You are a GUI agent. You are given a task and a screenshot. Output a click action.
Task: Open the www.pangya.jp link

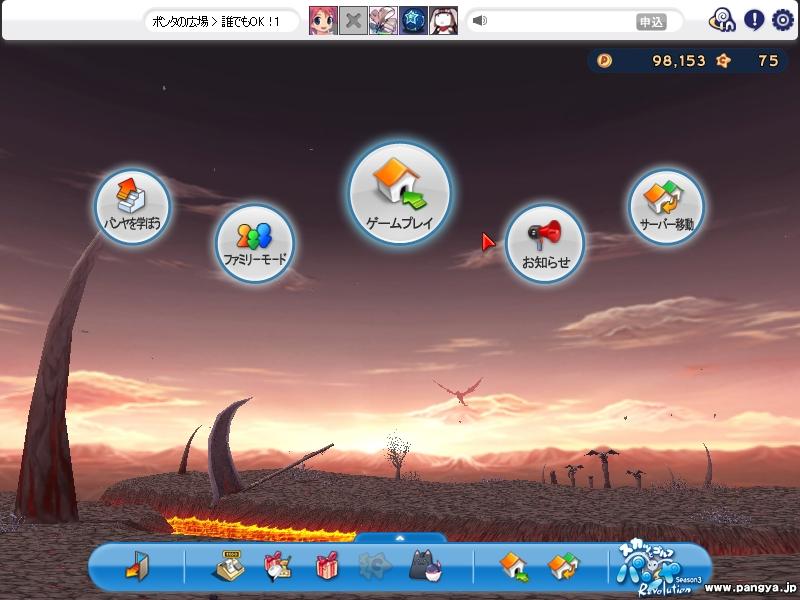[x=750, y=588]
